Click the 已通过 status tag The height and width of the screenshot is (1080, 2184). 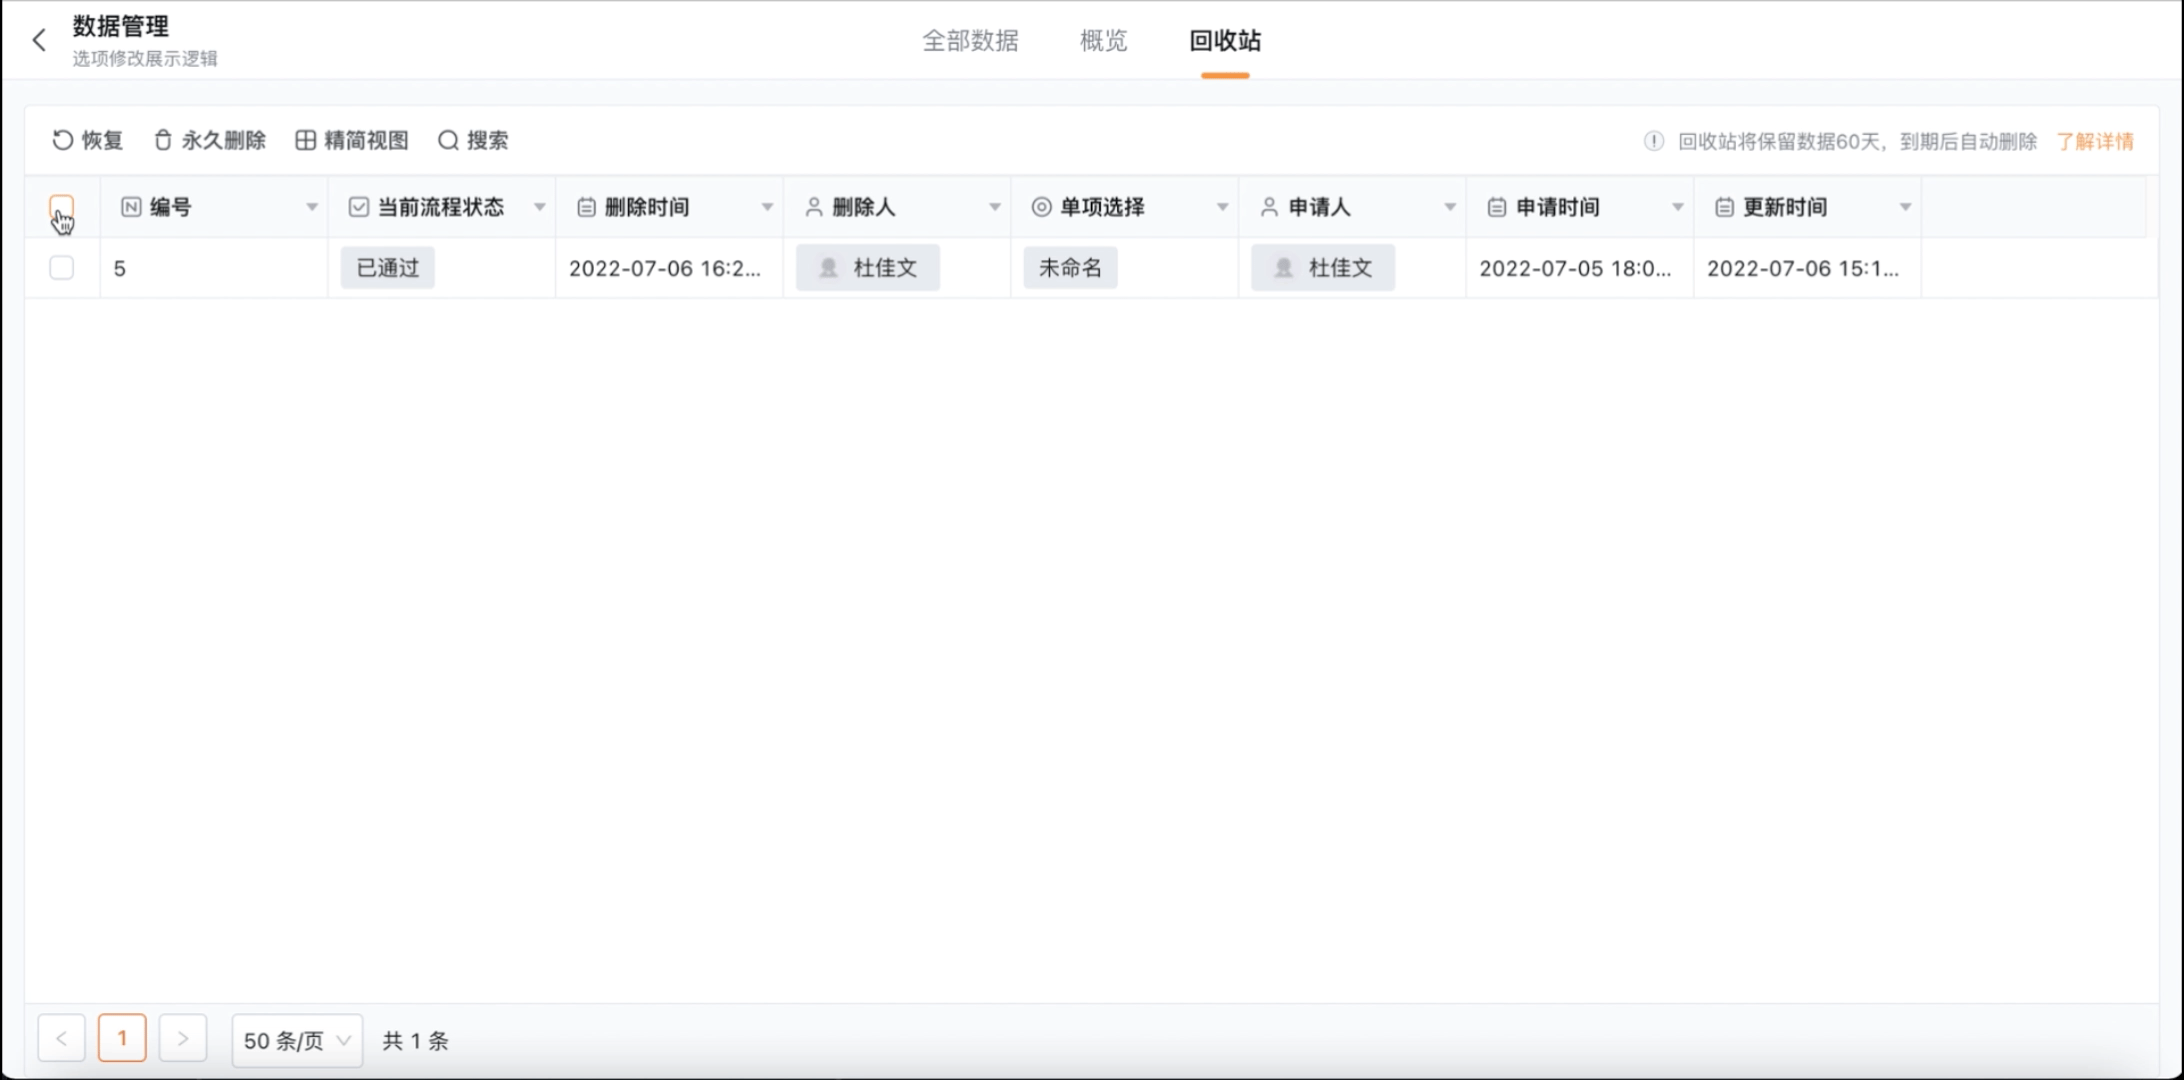tap(388, 268)
